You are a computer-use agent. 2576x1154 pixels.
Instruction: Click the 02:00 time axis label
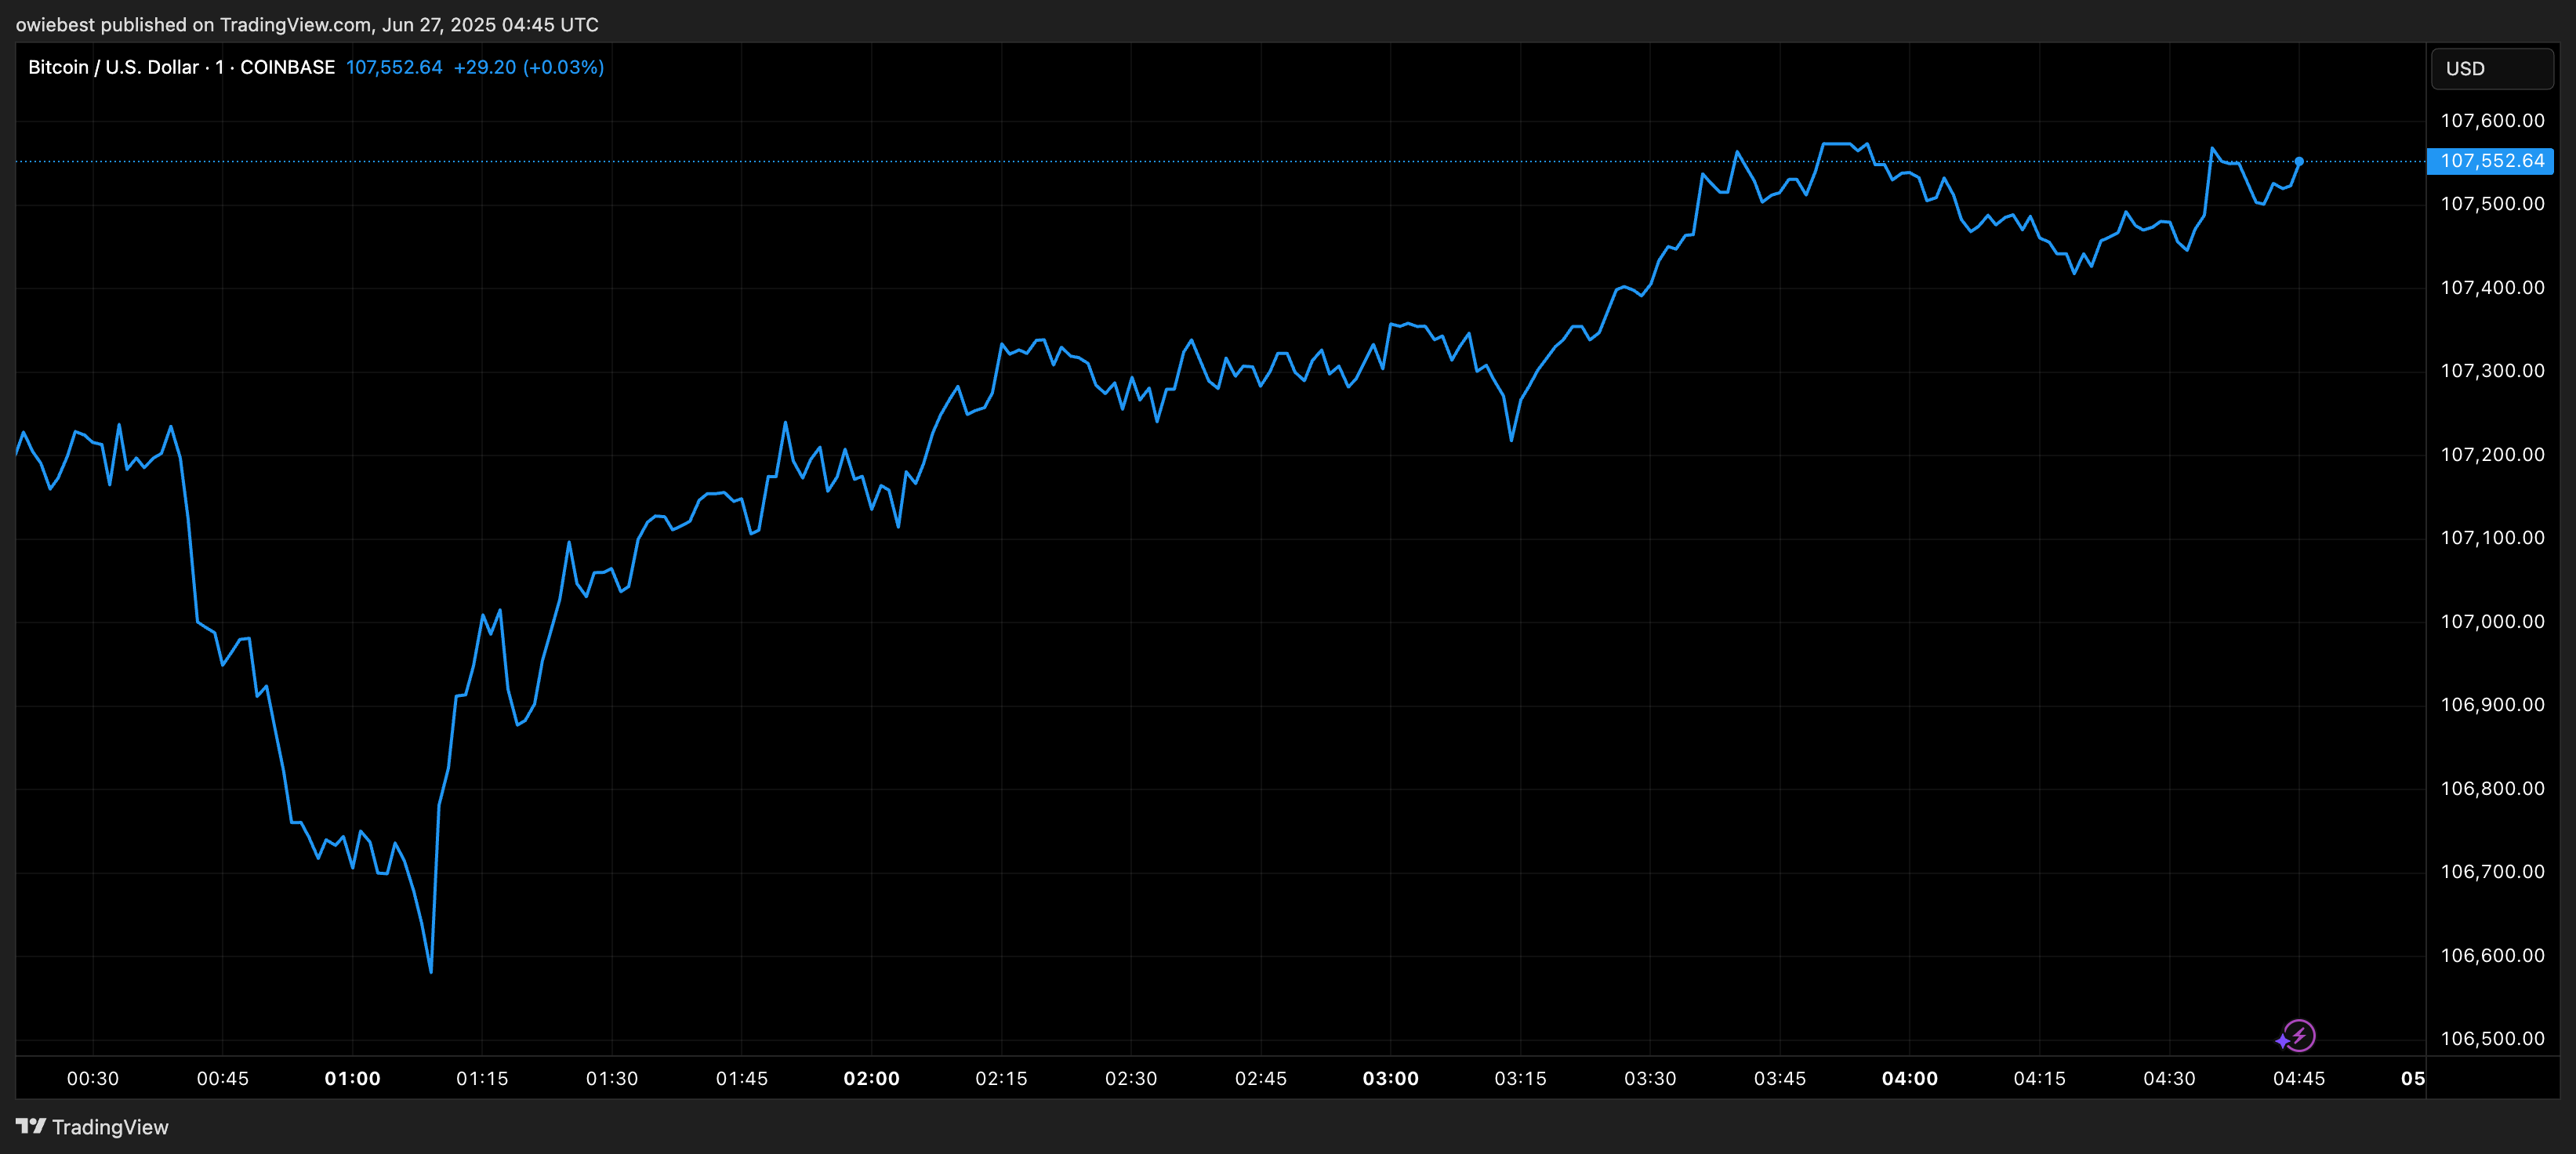coord(871,1079)
